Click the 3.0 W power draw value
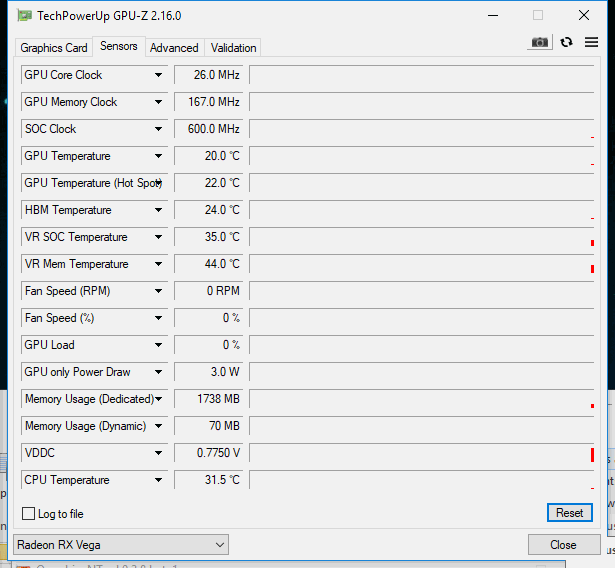 tap(209, 372)
